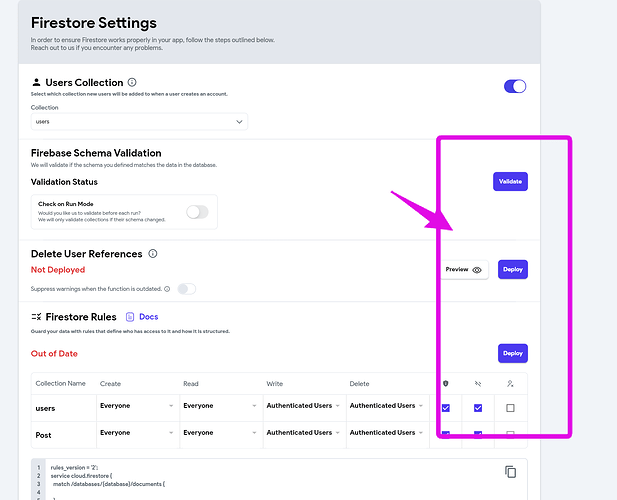Image resolution: width=617 pixels, height=500 pixels.
Task: Click the Delete User References info icon
Action: 153,254
